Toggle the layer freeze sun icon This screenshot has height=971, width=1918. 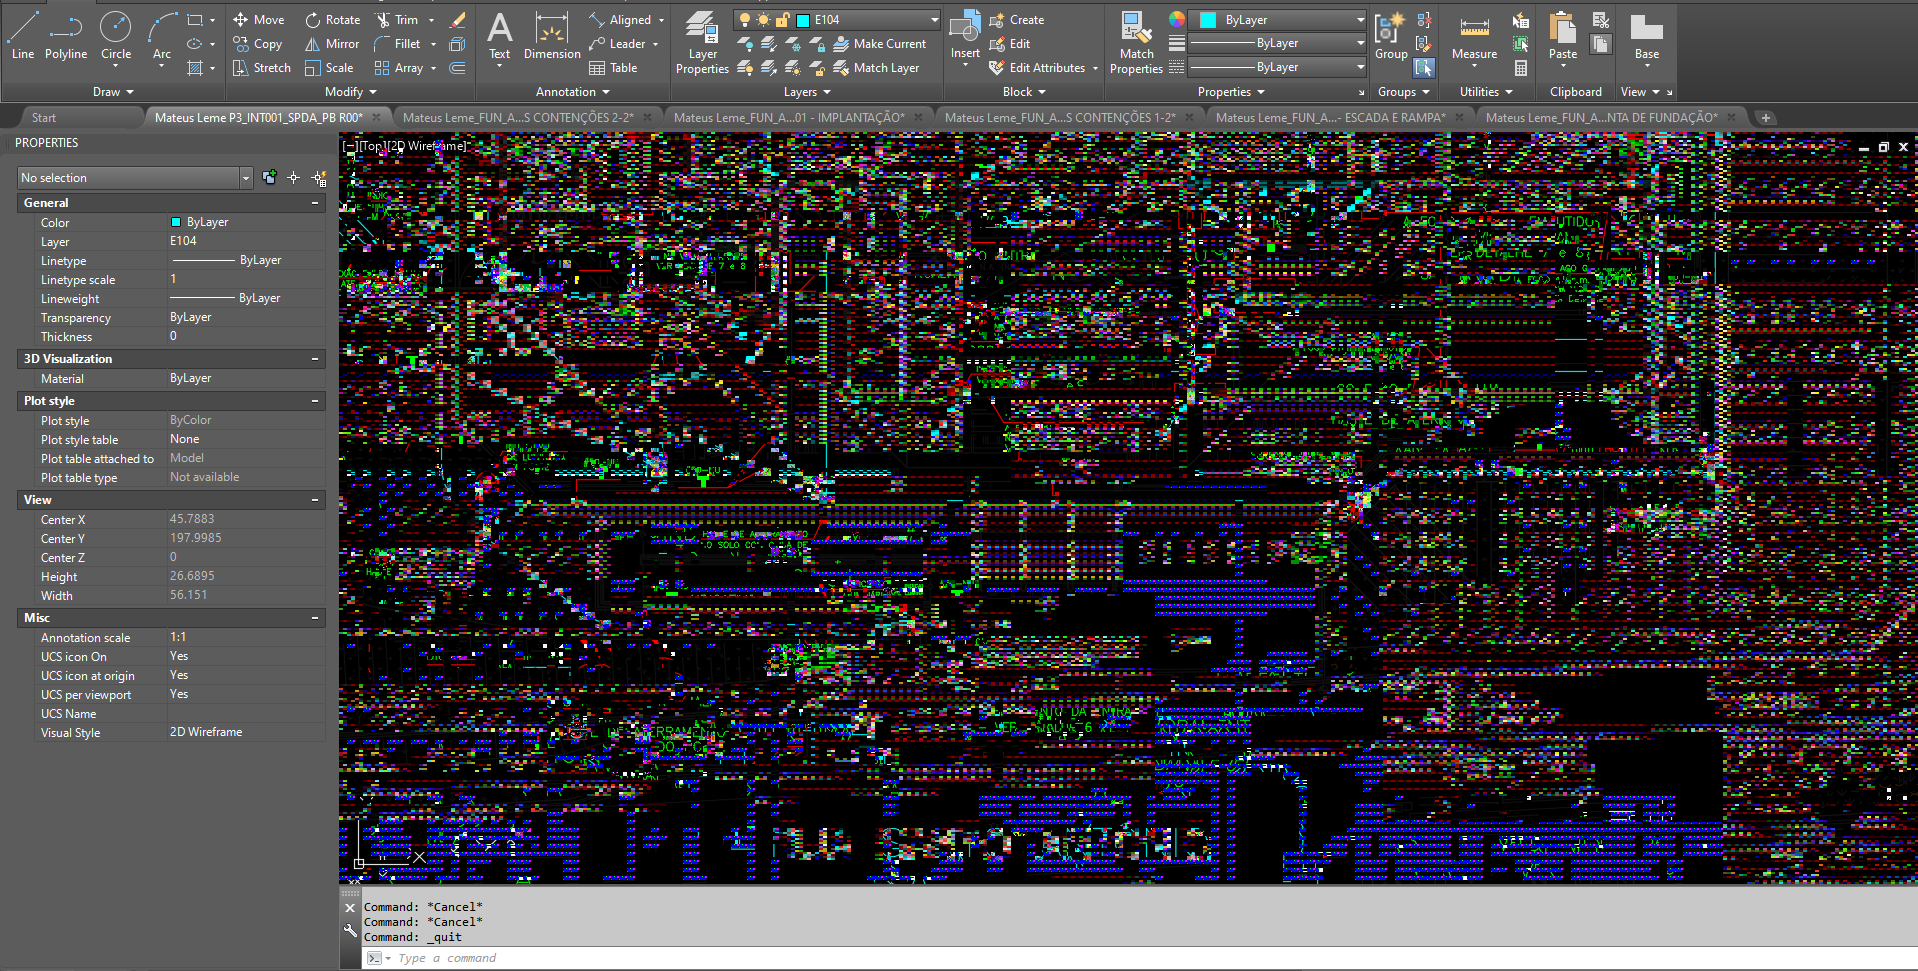(x=763, y=19)
